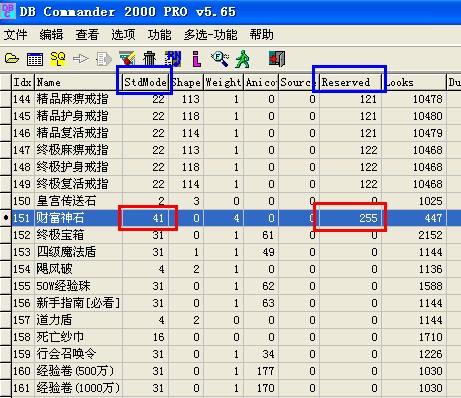Select the name cell 飓风破

[78, 269]
